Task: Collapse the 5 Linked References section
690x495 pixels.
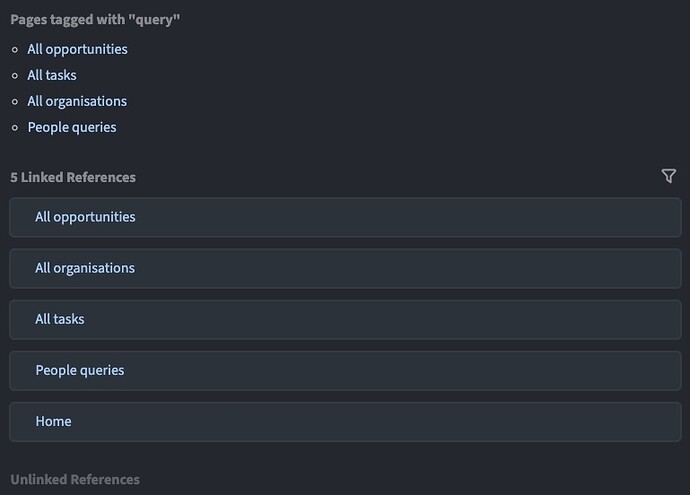Action: (x=73, y=177)
